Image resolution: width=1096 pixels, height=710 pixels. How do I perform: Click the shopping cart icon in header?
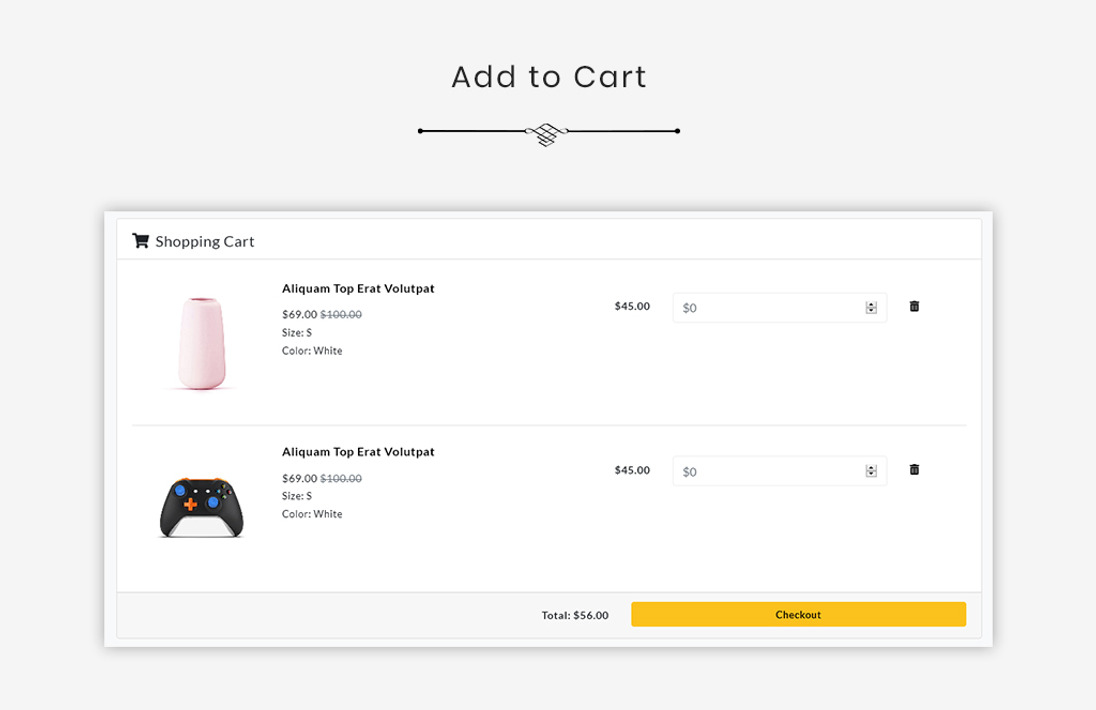140,241
